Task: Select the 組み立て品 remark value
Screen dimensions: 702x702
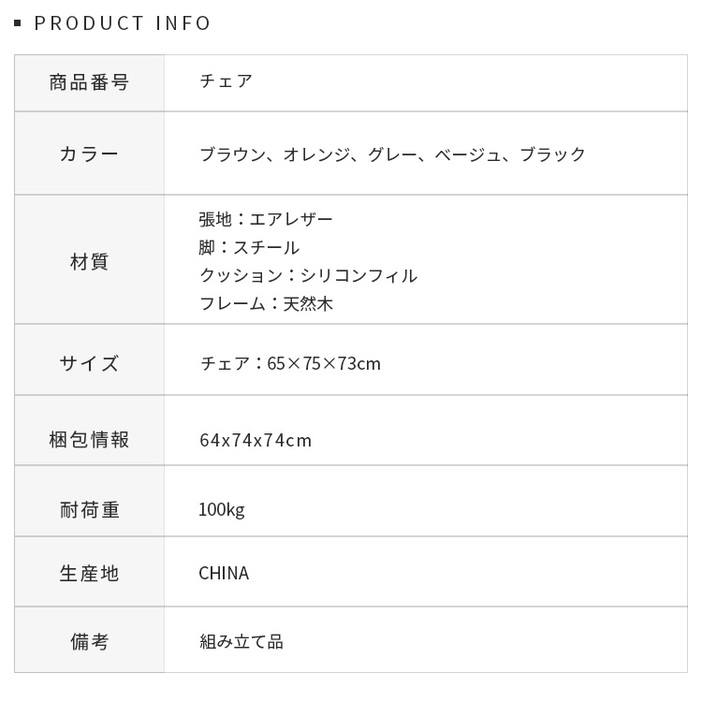Action: (x=241, y=642)
